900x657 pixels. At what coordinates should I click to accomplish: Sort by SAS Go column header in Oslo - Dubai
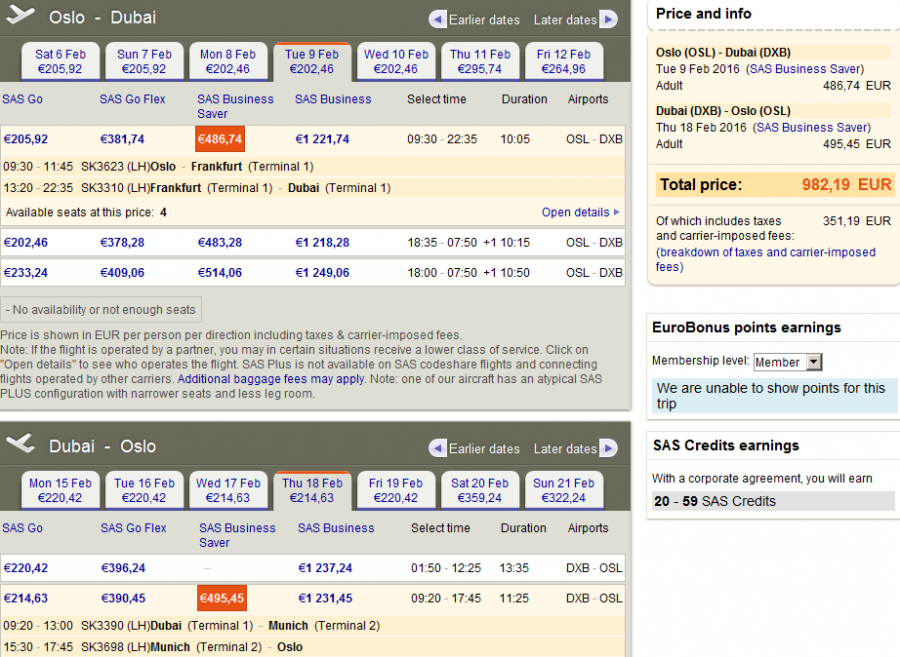[x=22, y=99]
